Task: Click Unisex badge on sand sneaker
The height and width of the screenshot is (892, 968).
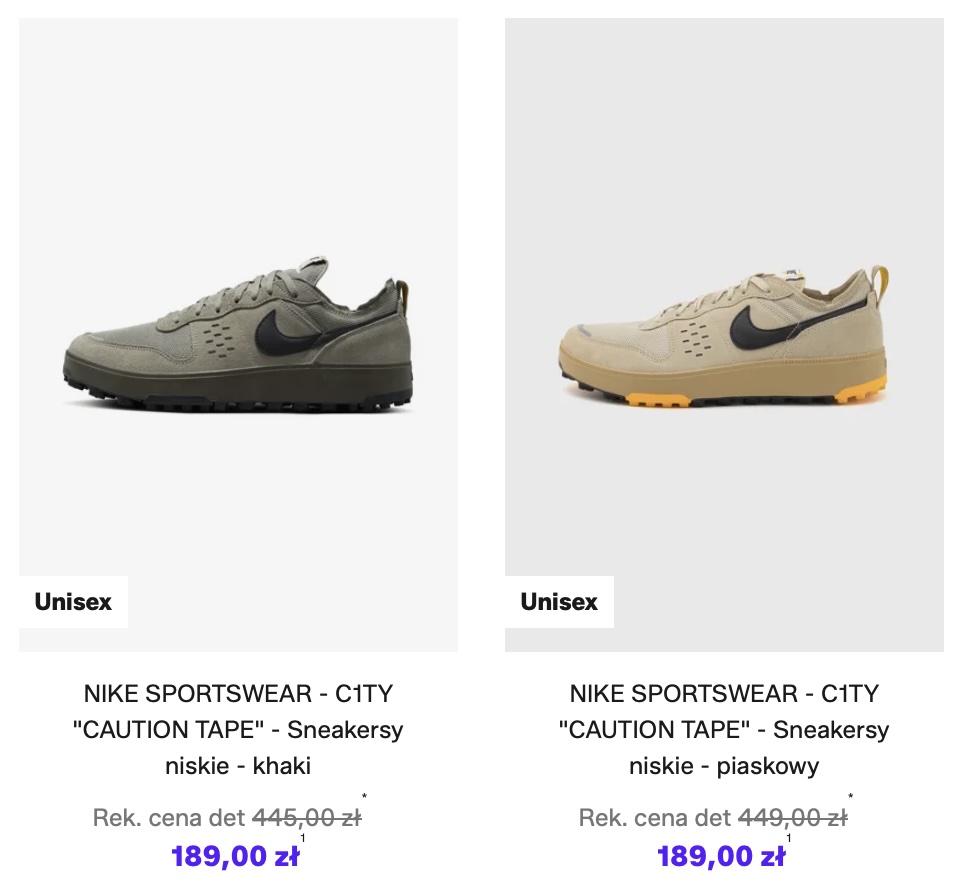Action: coord(559,602)
